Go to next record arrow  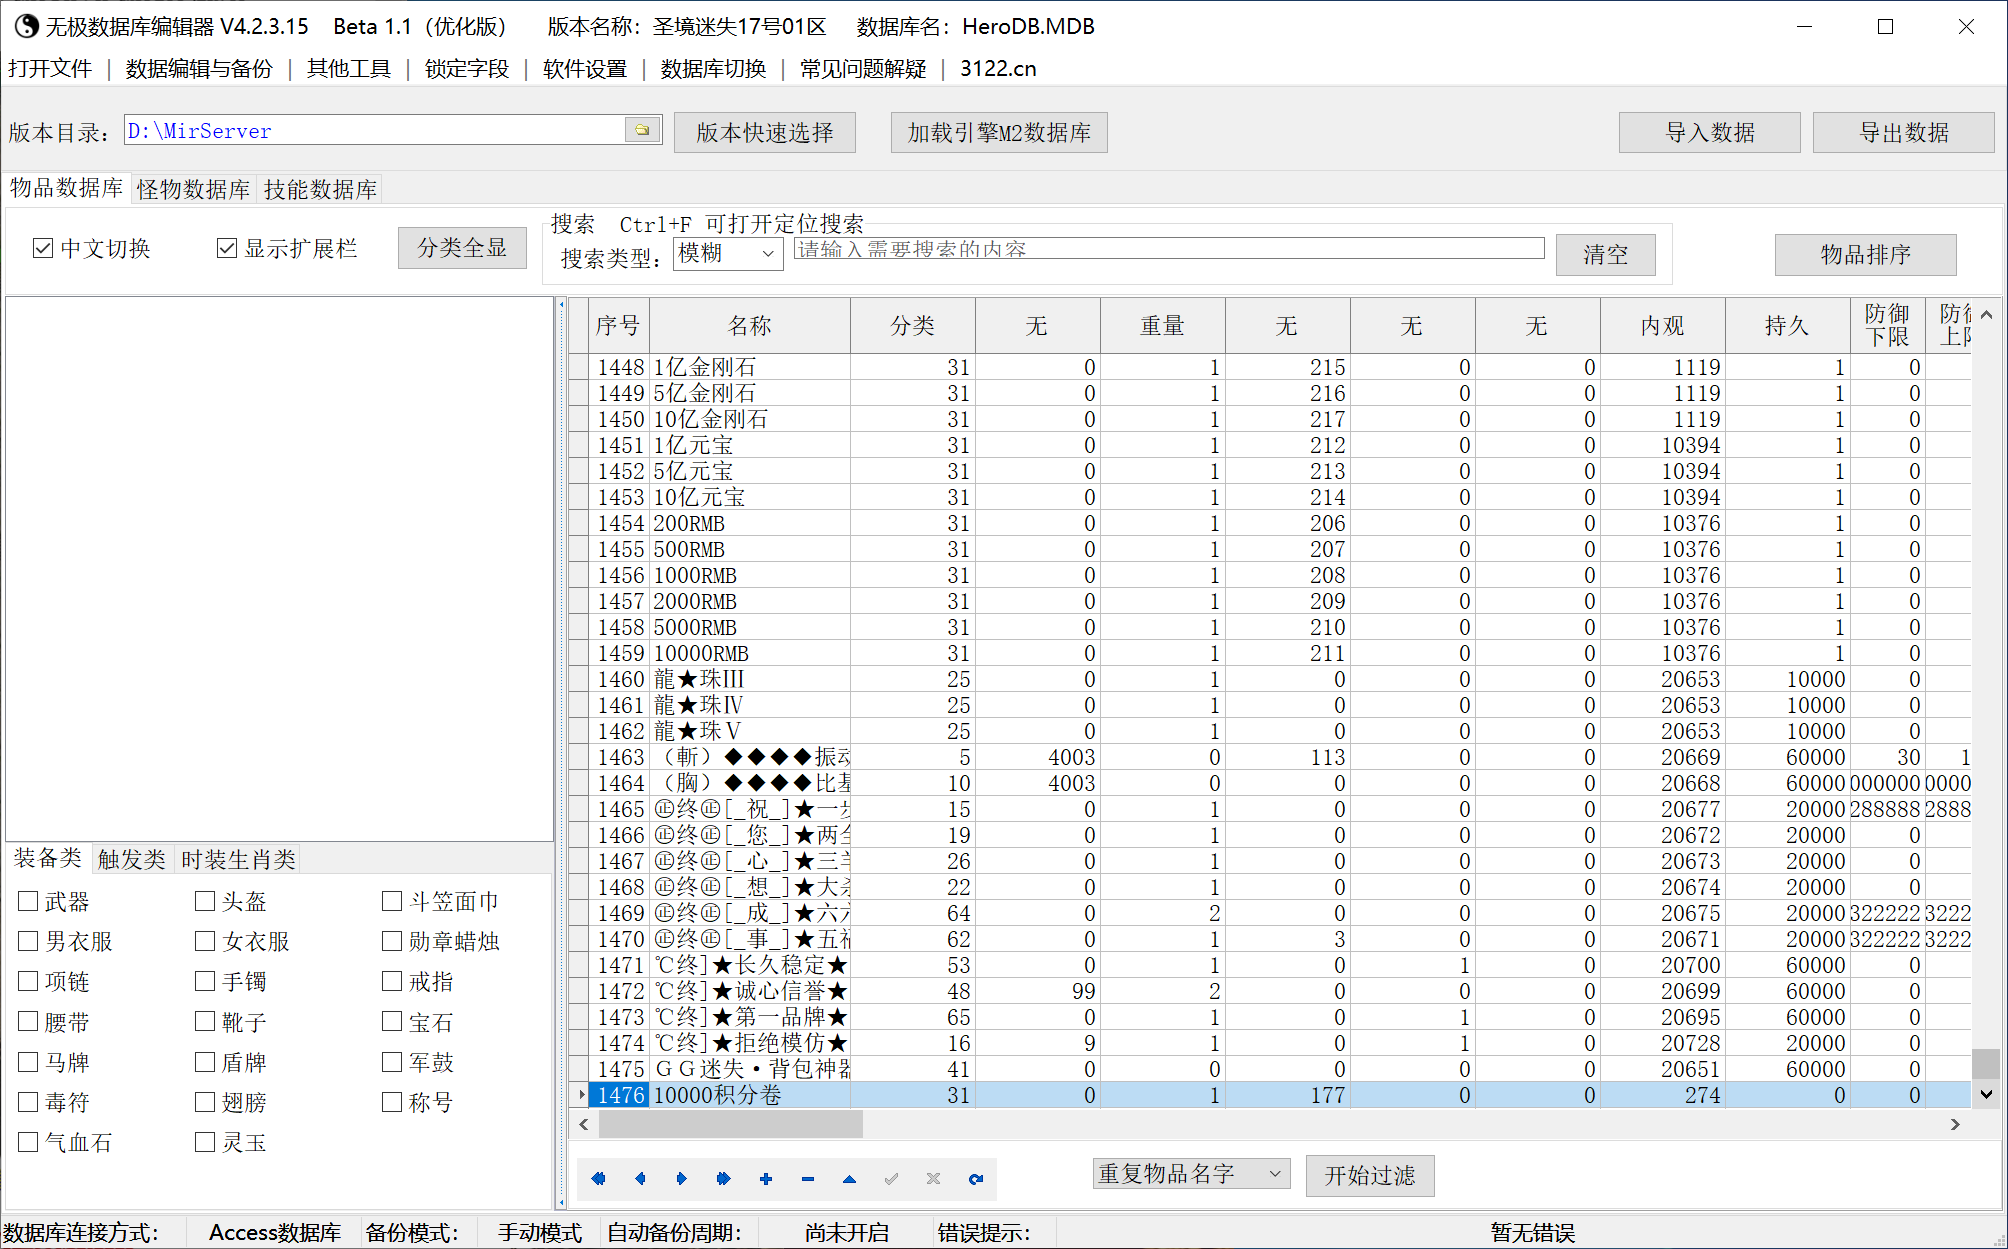[x=682, y=1179]
